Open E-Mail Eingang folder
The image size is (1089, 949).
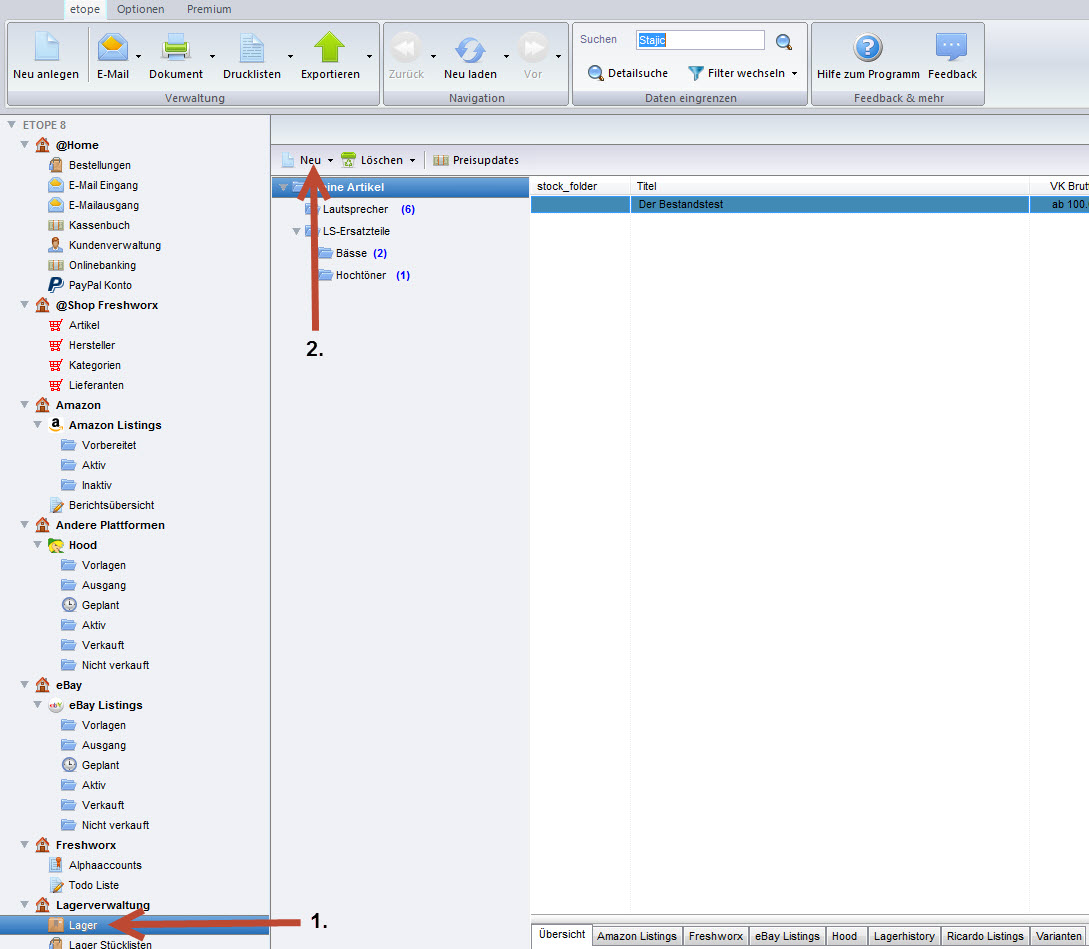(x=103, y=185)
